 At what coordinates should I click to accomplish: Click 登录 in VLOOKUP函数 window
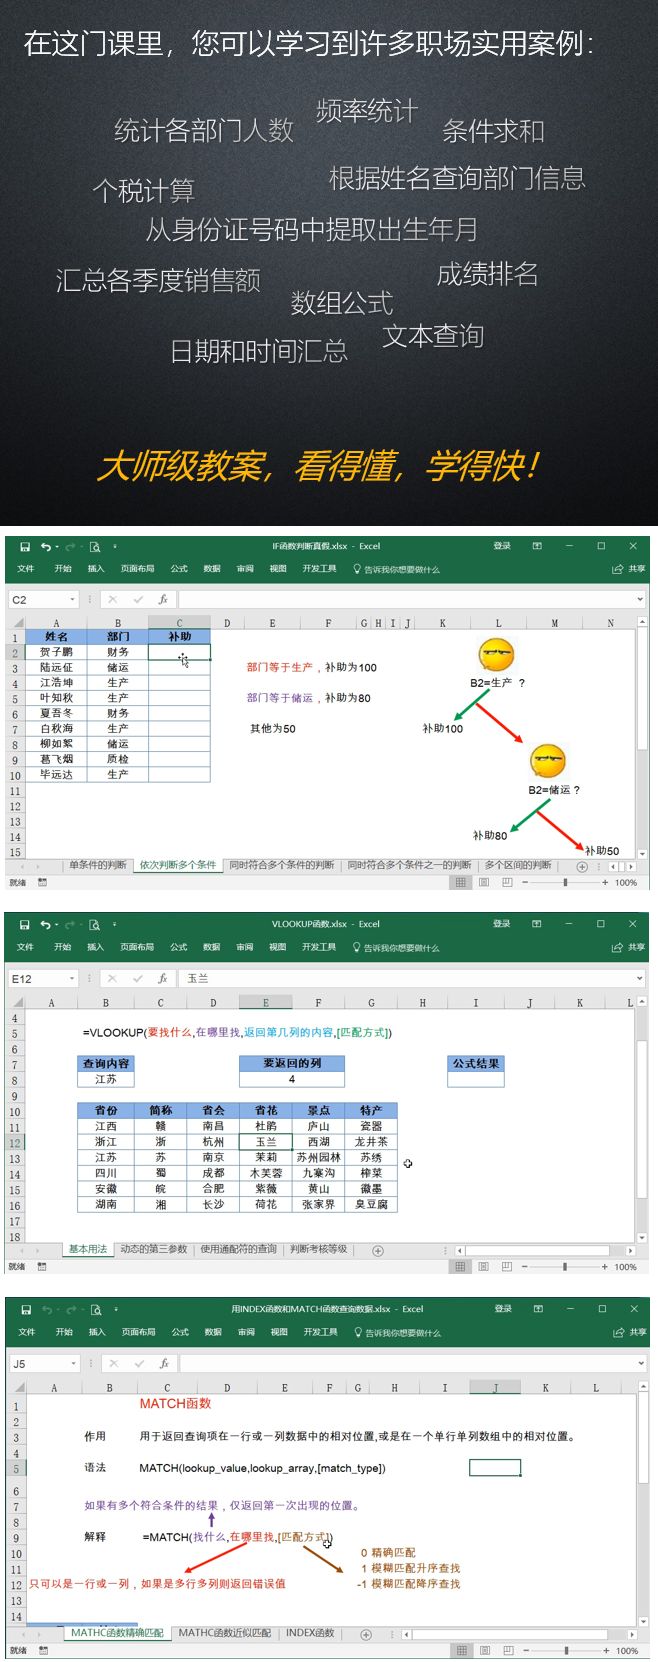tap(502, 924)
